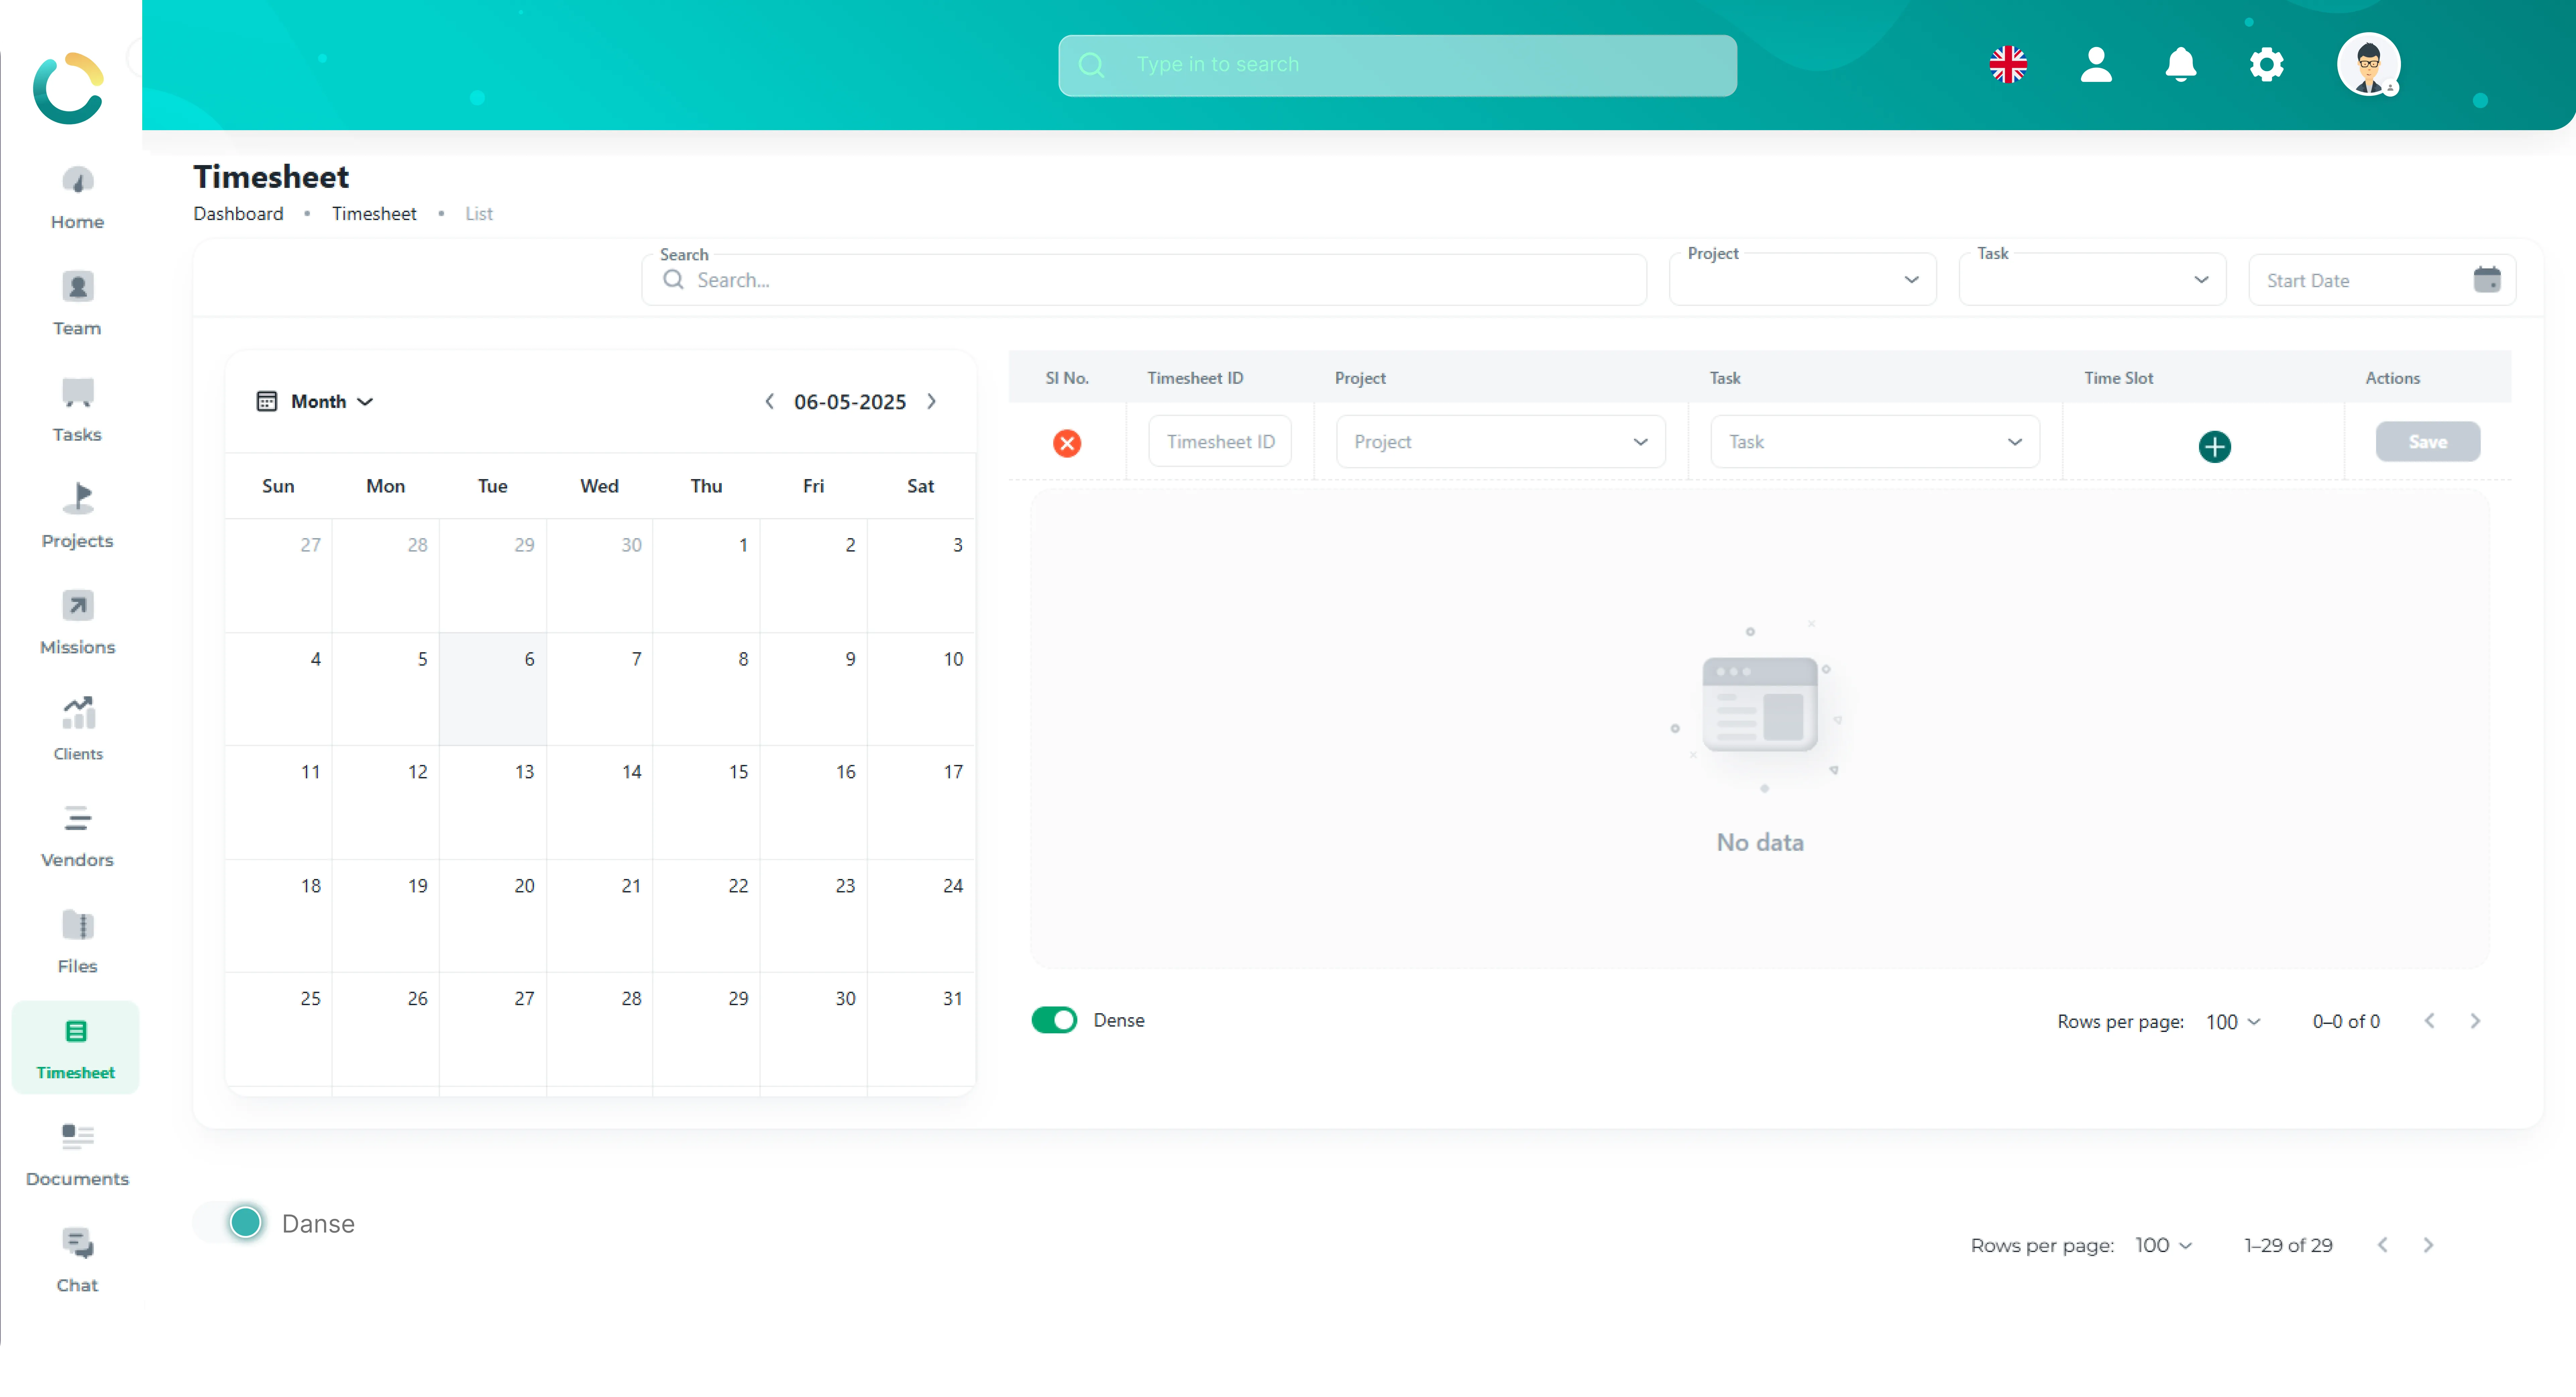Image resolution: width=2576 pixels, height=1397 pixels.
Task: Click the Start Date calendar icon
Action: [2487, 280]
